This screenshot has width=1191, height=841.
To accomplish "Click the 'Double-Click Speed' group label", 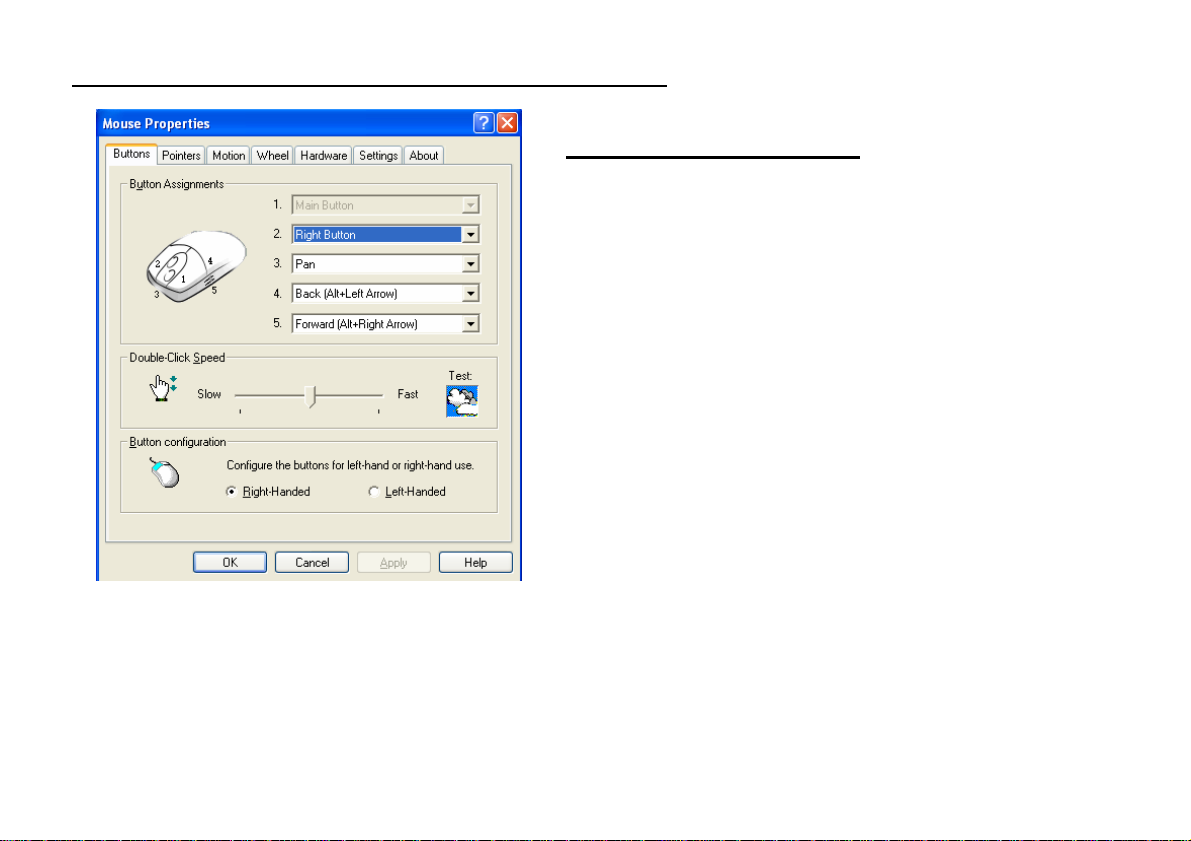I will 177,358.
